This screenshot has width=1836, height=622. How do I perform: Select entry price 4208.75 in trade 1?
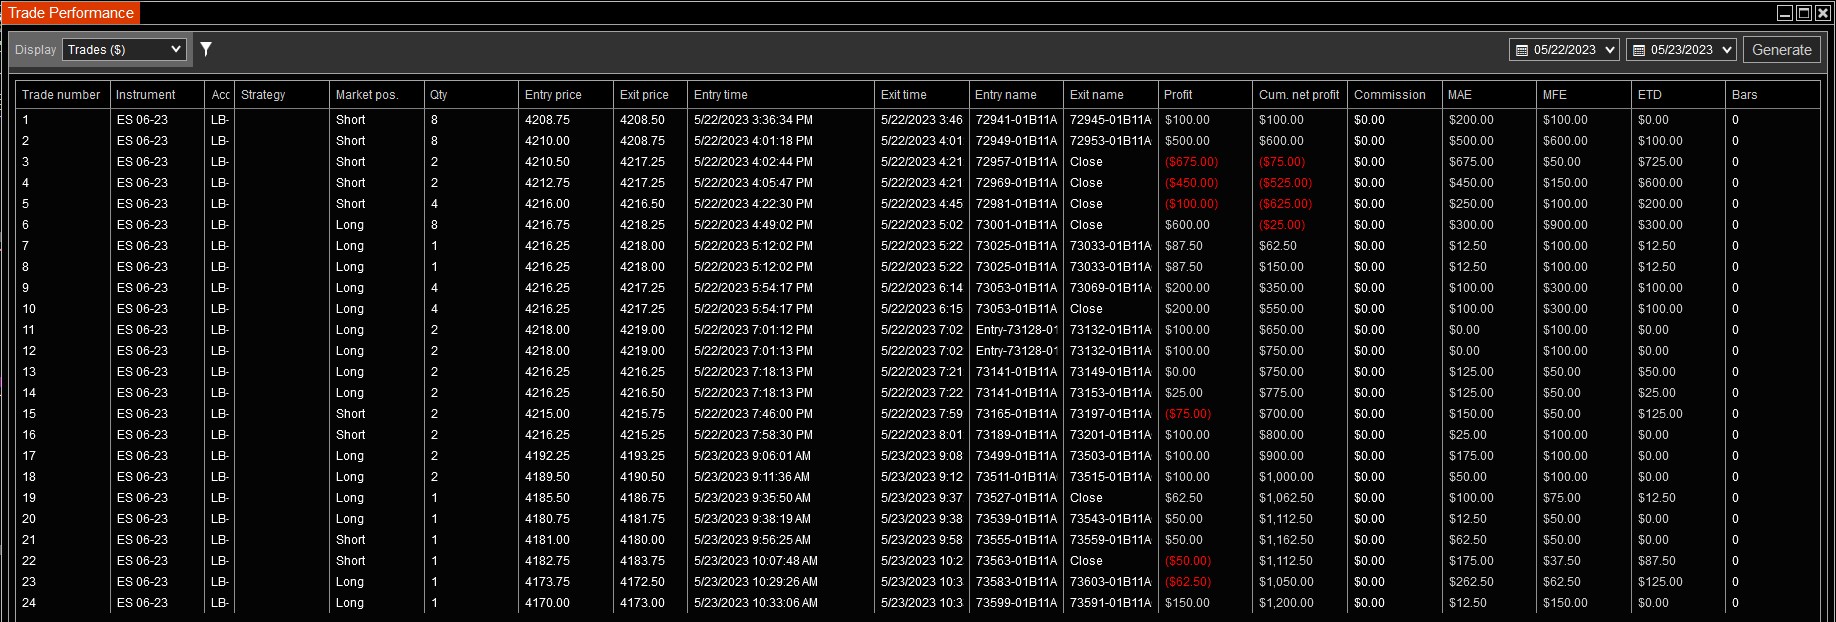(x=547, y=120)
